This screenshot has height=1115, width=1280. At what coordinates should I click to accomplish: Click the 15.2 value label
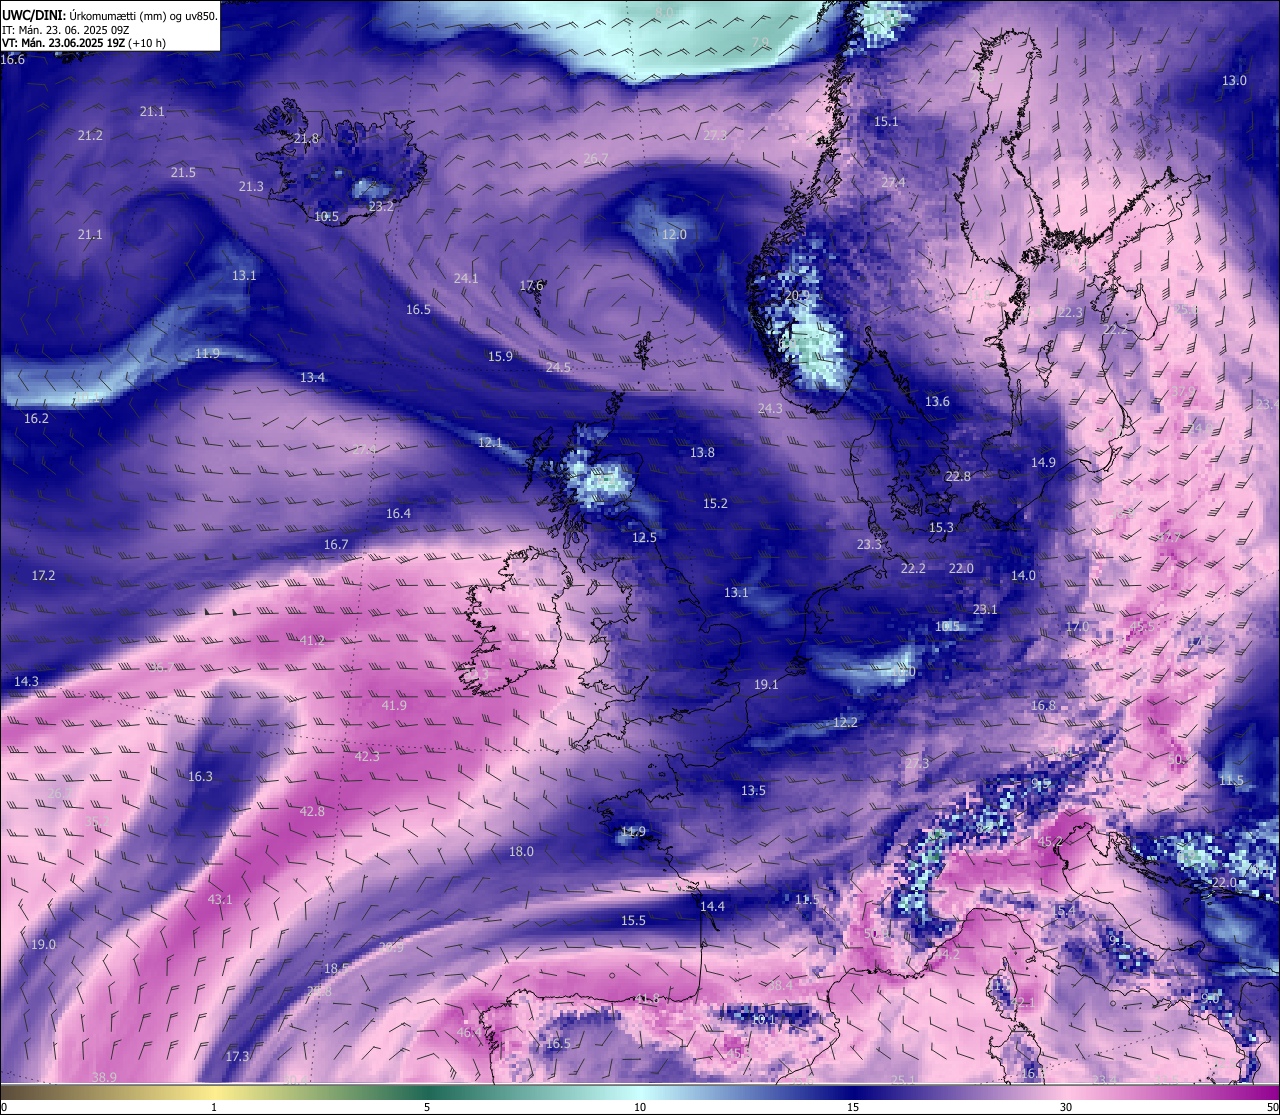point(715,504)
